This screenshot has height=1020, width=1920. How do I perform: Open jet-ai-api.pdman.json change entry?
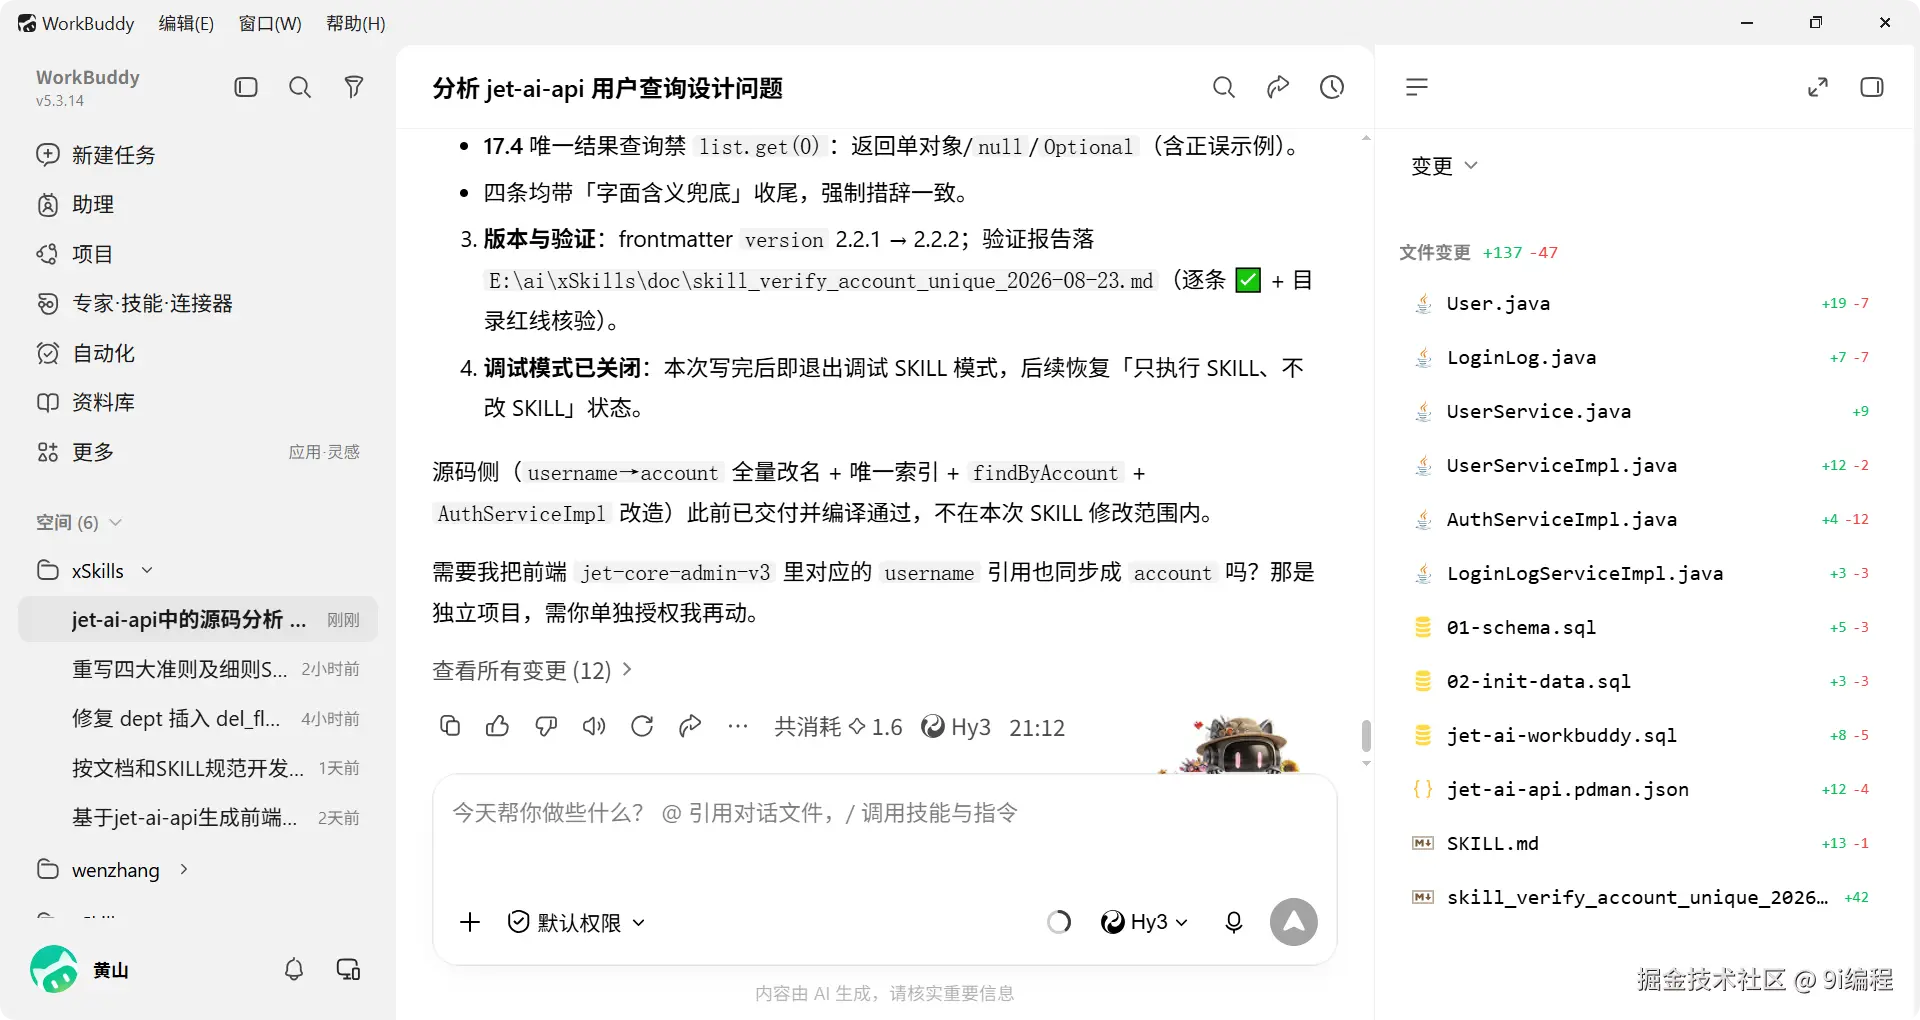tap(1640, 789)
